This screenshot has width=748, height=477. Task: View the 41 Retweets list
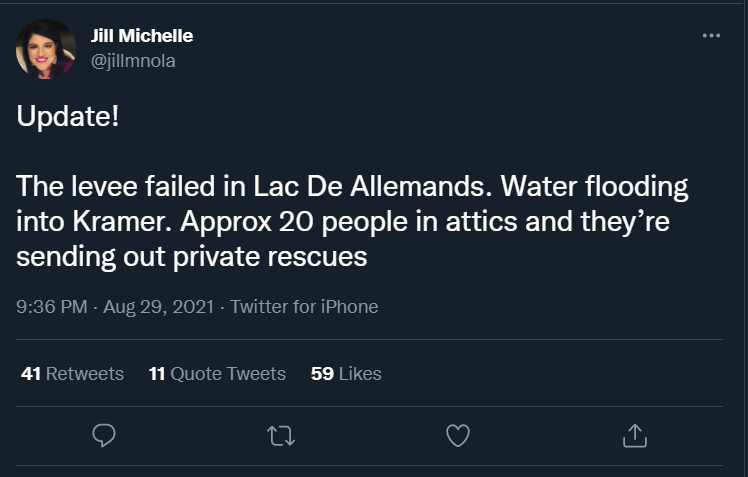coord(72,373)
